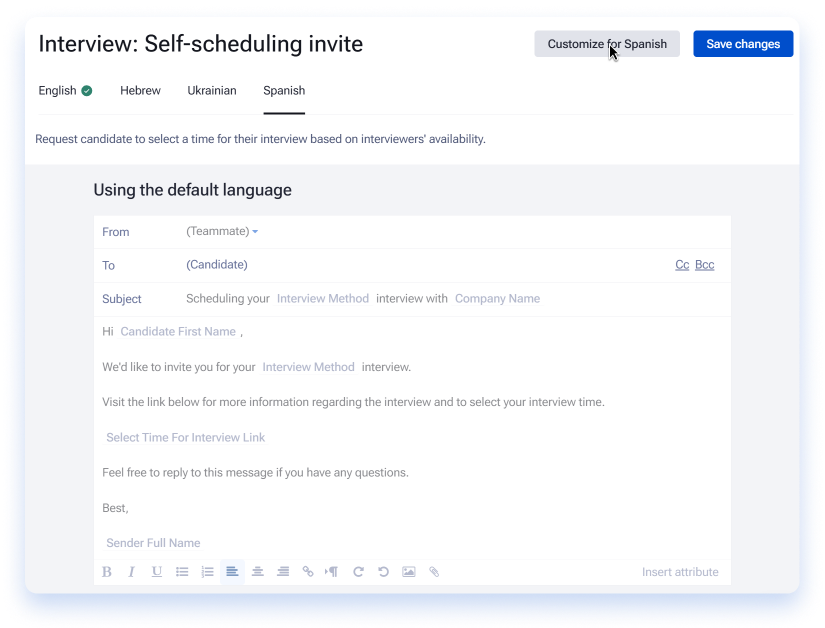The height and width of the screenshot is (628, 825).
Task: Click 'Using the default language' heading
Action: pos(193,190)
